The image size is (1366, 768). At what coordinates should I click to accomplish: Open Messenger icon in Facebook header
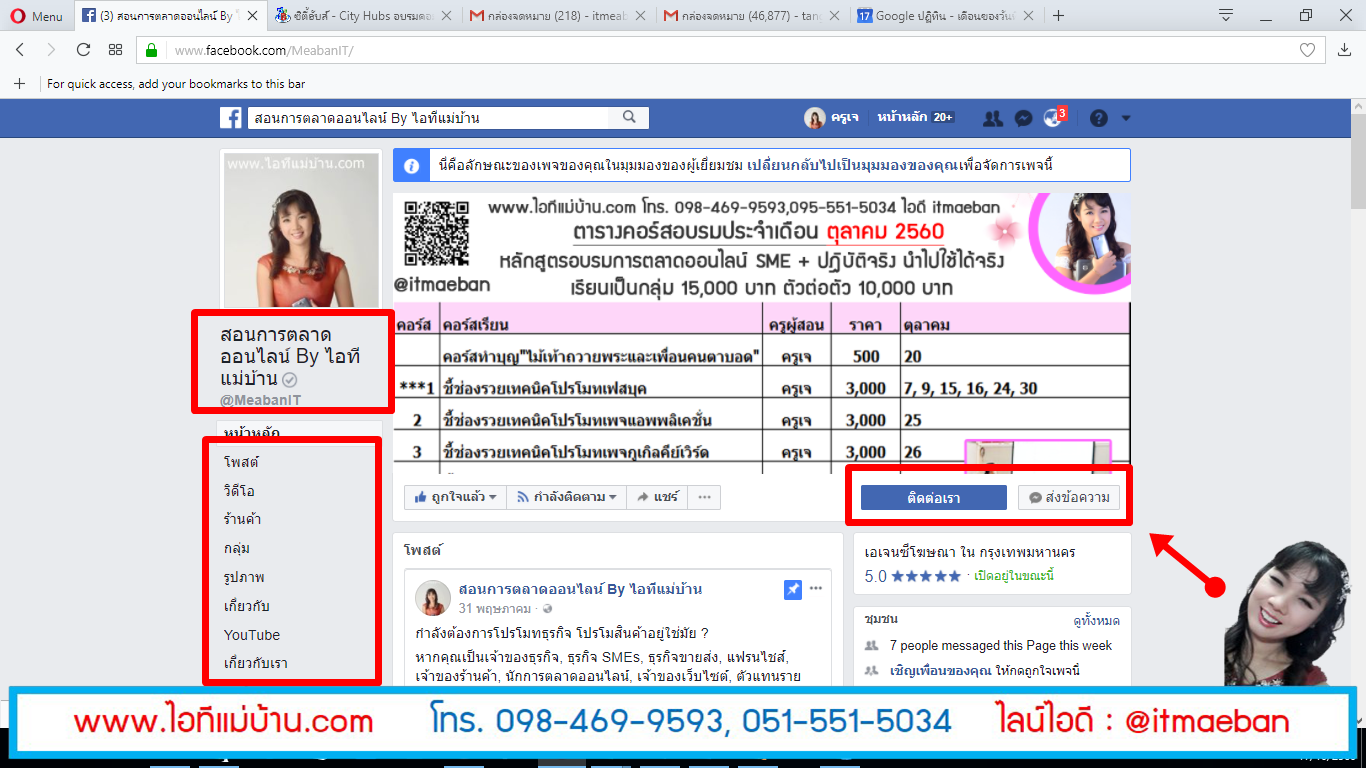pos(1023,118)
